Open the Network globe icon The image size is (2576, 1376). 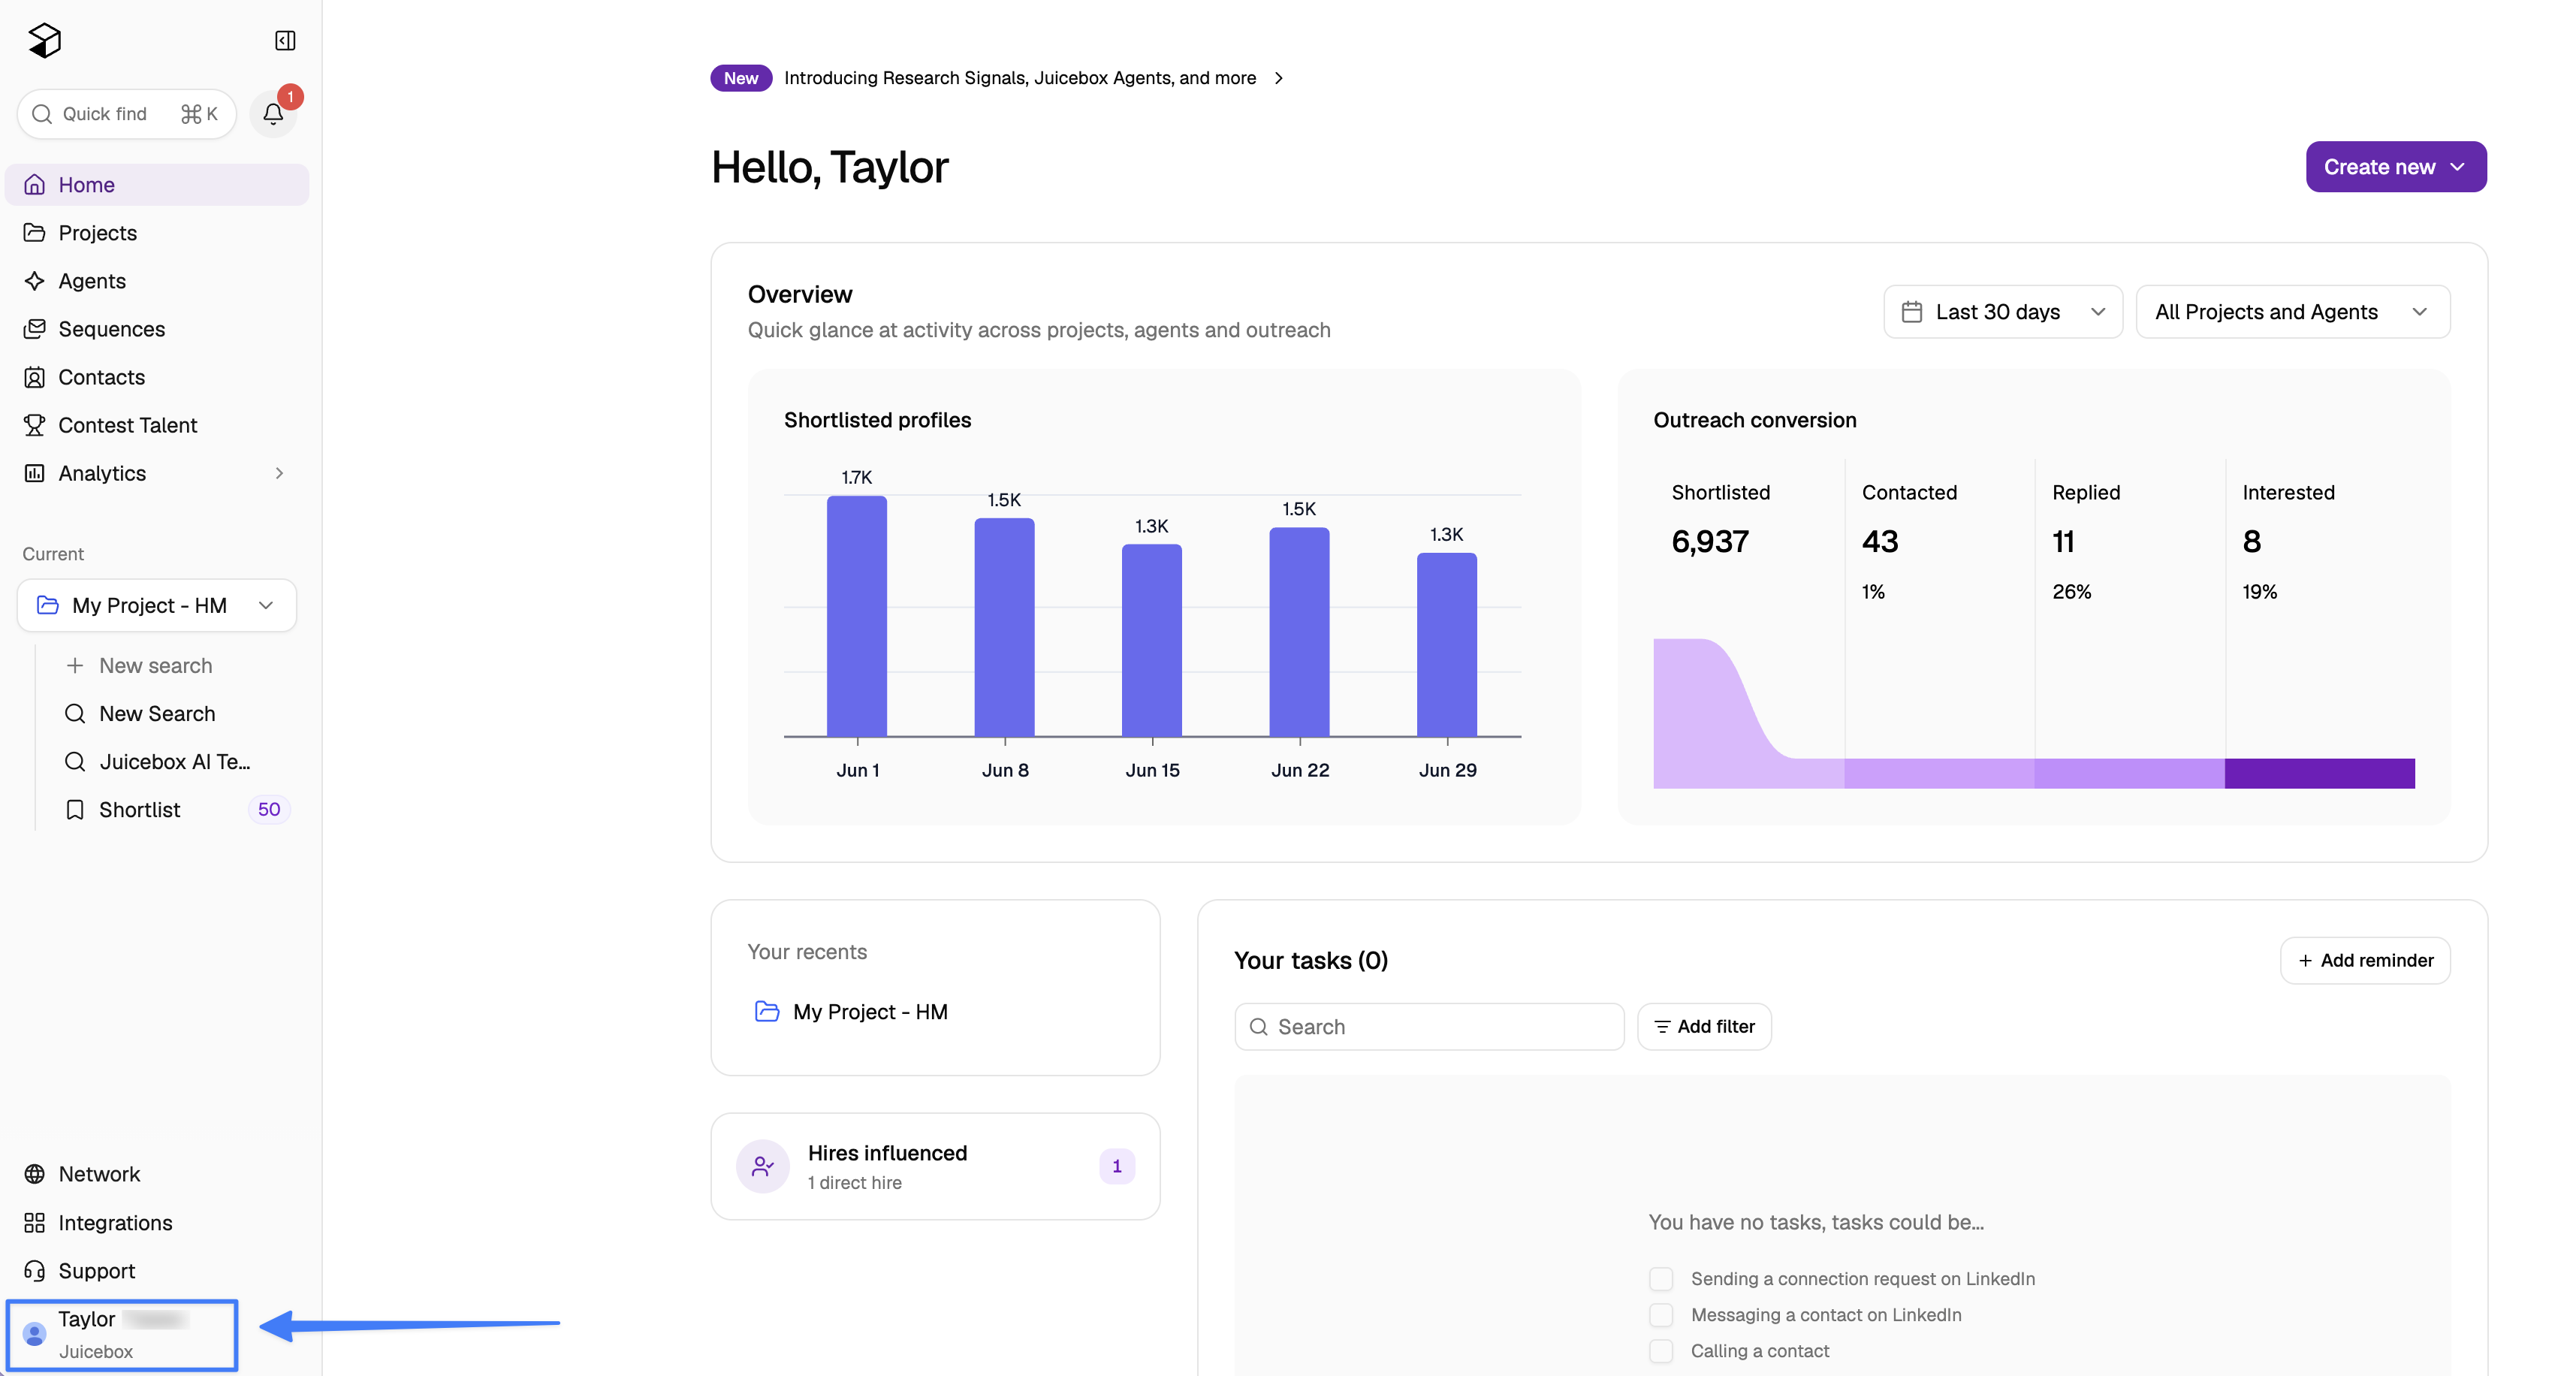(35, 1174)
